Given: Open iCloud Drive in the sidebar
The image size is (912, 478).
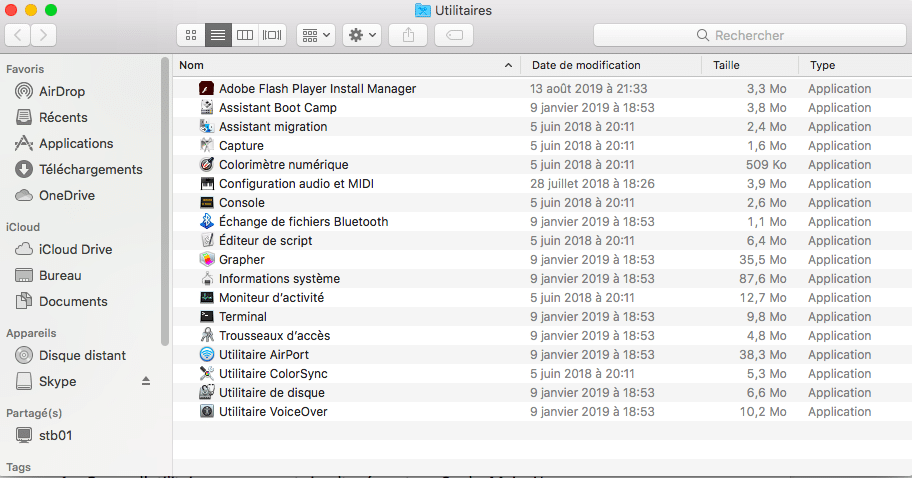Looking at the screenshot, I should (x=63, y=249).
